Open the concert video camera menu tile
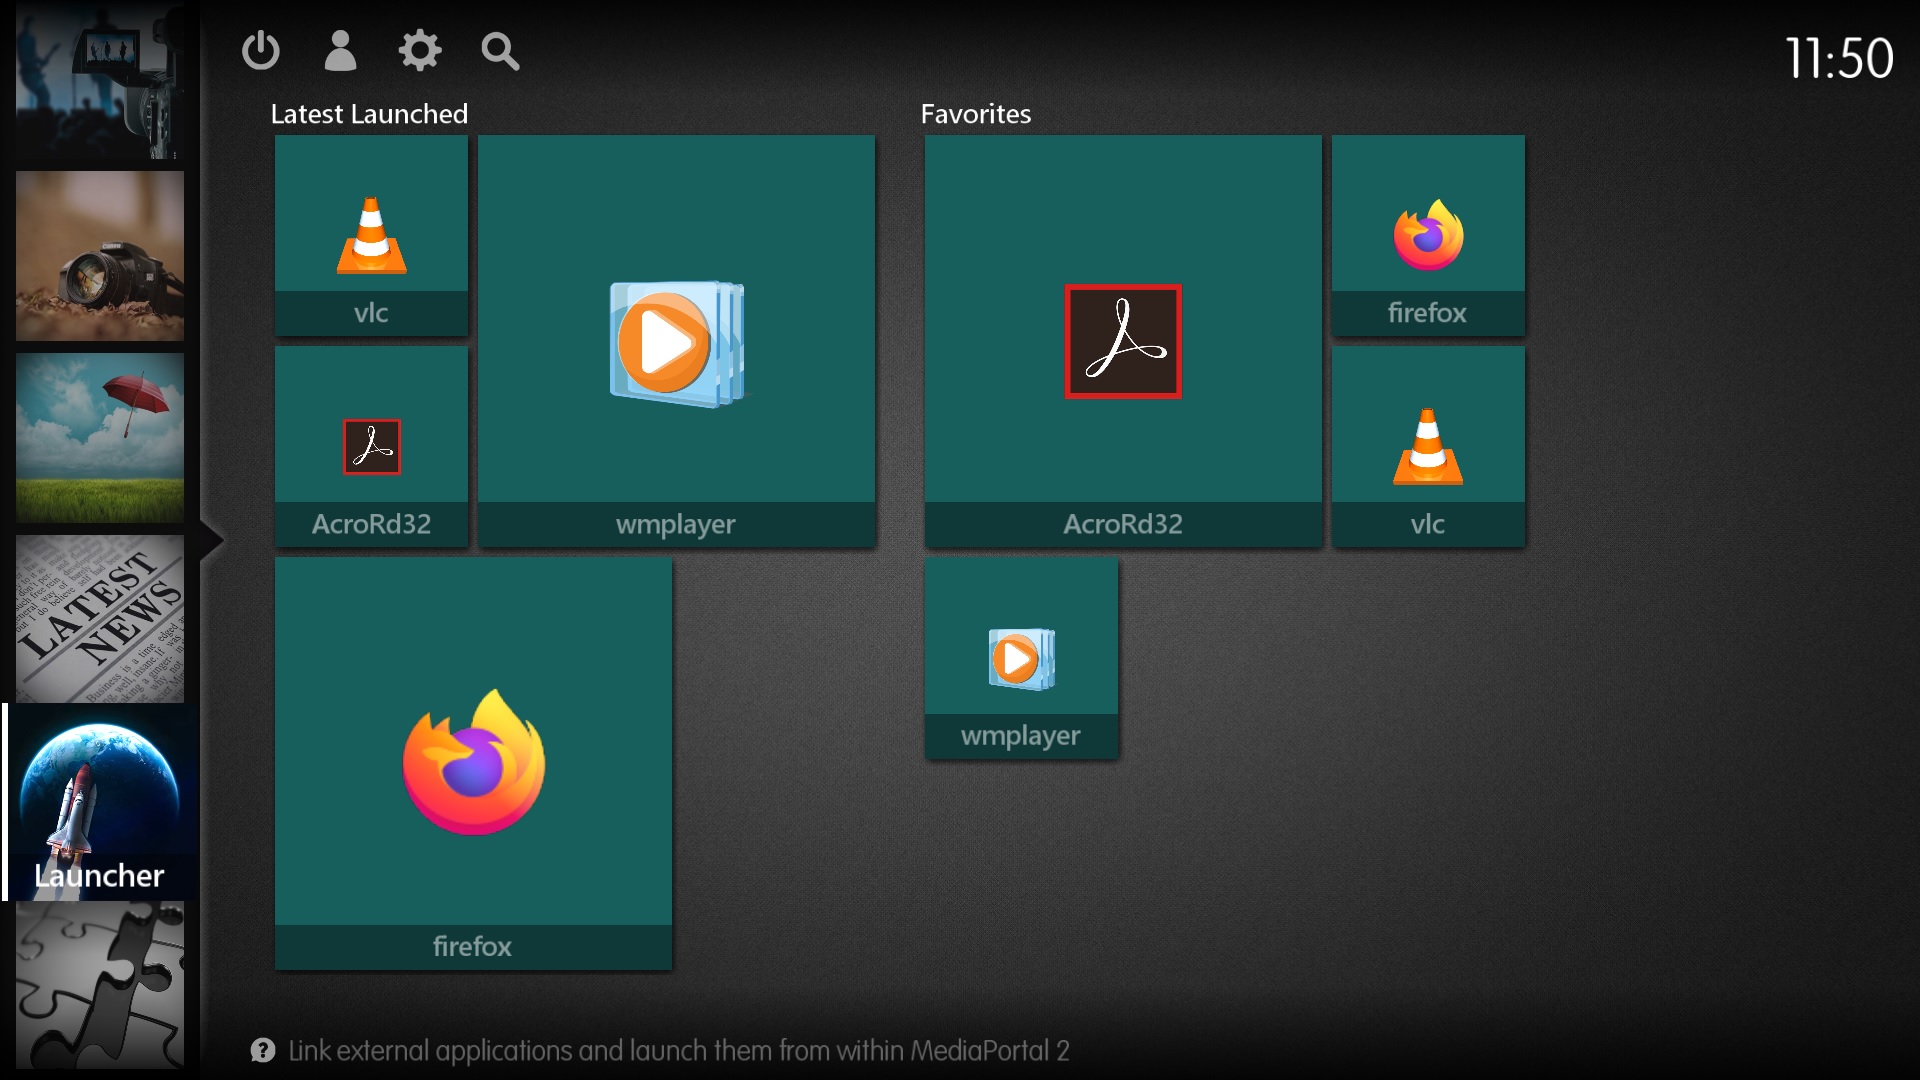 (x=100, y=80)
